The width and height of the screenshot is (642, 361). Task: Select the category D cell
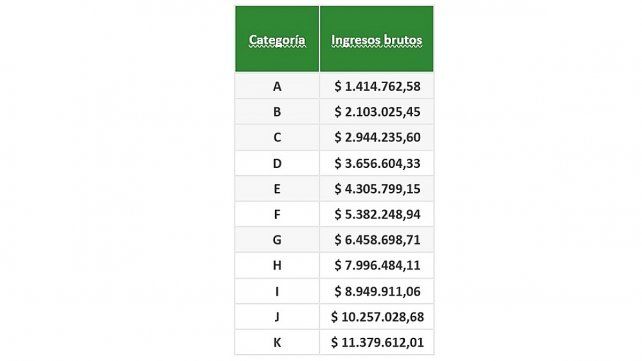(x=277, y=163)
